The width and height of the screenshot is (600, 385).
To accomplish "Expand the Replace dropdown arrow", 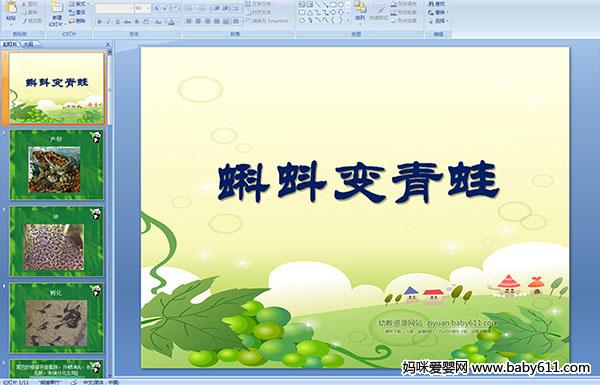I will [x=447, y=12].
